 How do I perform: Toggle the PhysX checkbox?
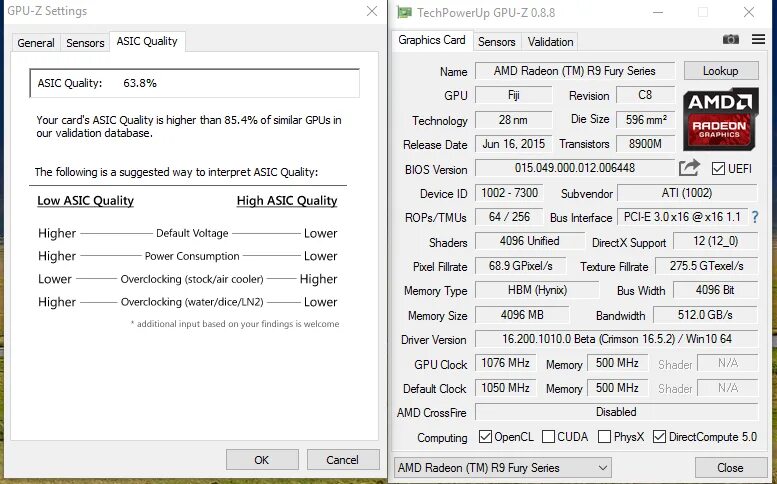(604, 436)
